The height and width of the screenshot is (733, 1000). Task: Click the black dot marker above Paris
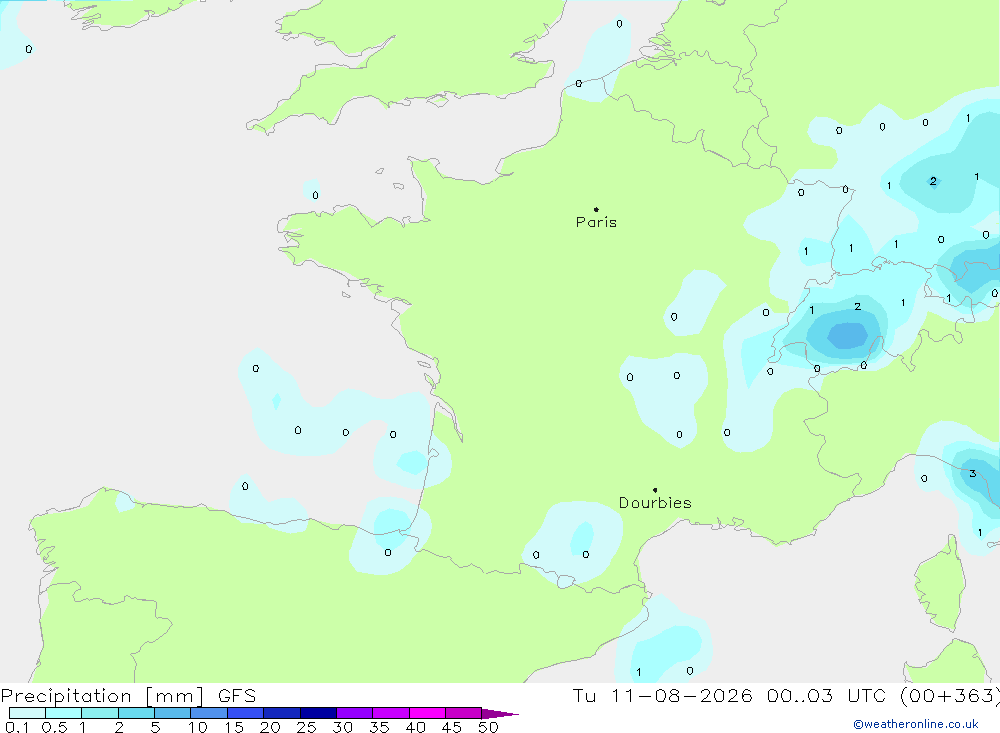tap(596, 209)
